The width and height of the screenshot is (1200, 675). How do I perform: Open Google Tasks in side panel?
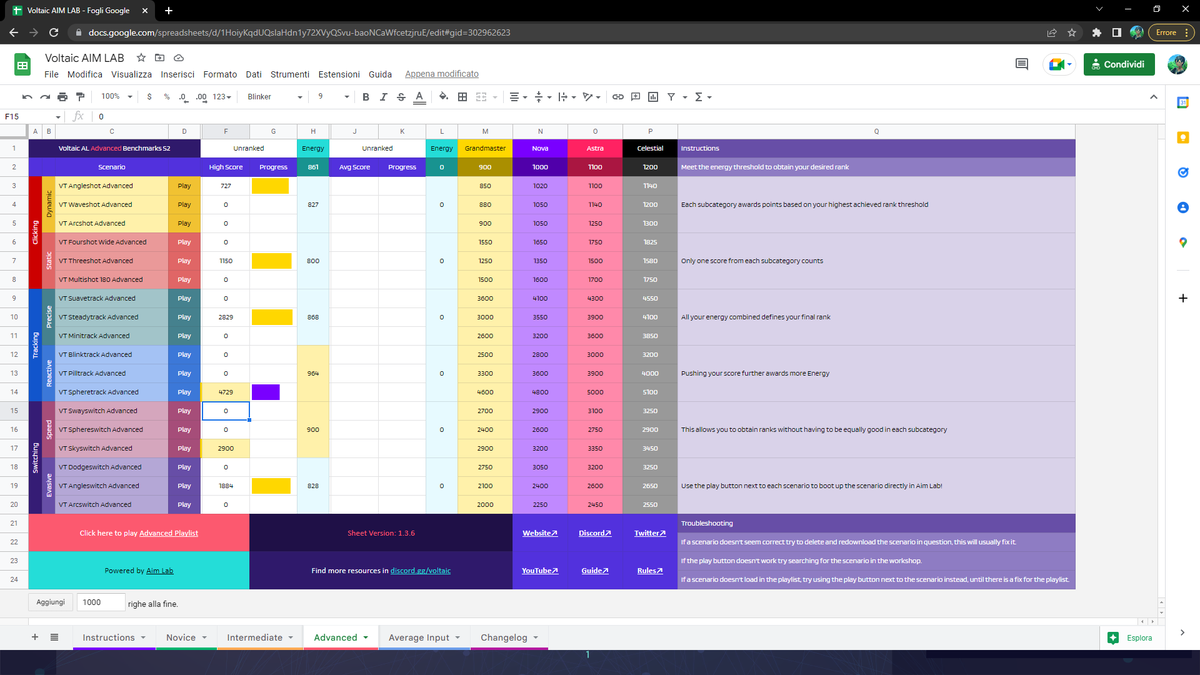click(1182, 172)
